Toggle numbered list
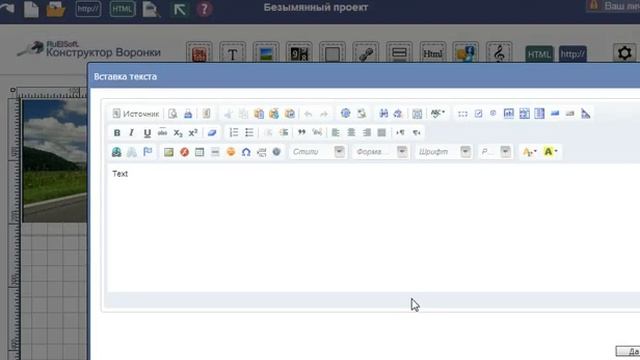The width and height of the screenshot is (640, 360). pos(234,133)
